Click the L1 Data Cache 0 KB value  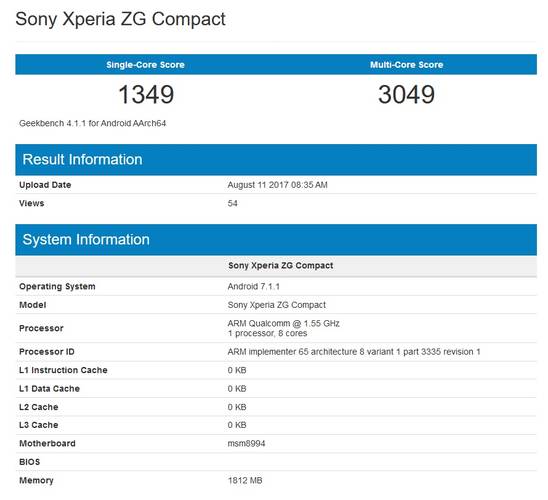tap(237, 389)
